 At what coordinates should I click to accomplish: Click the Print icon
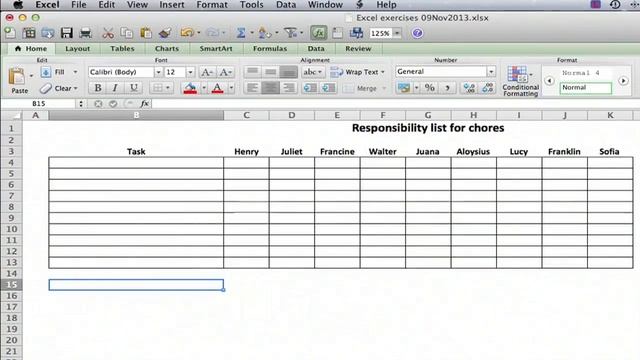click(85, 33)
